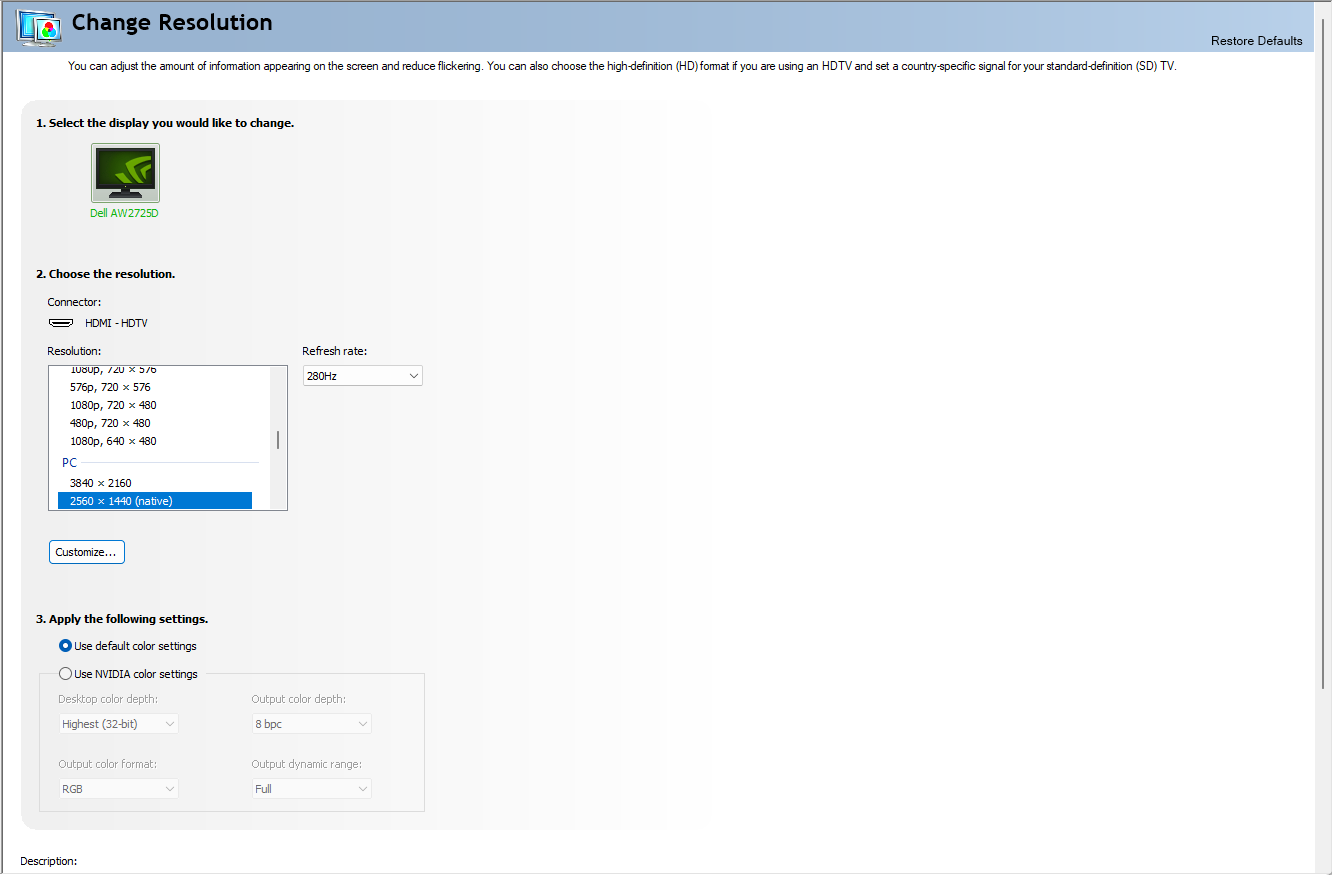
Task: Select 2560 × 1440 (native) resolution
Action: coord(155,501)
